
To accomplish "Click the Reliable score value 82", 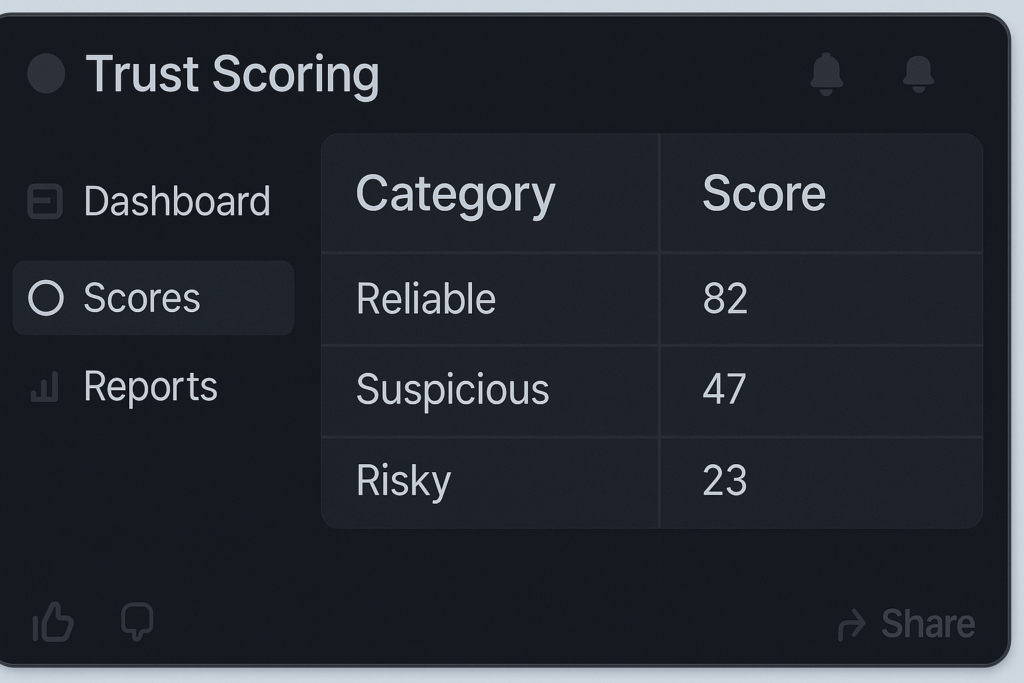I will (x=725, y=299).
